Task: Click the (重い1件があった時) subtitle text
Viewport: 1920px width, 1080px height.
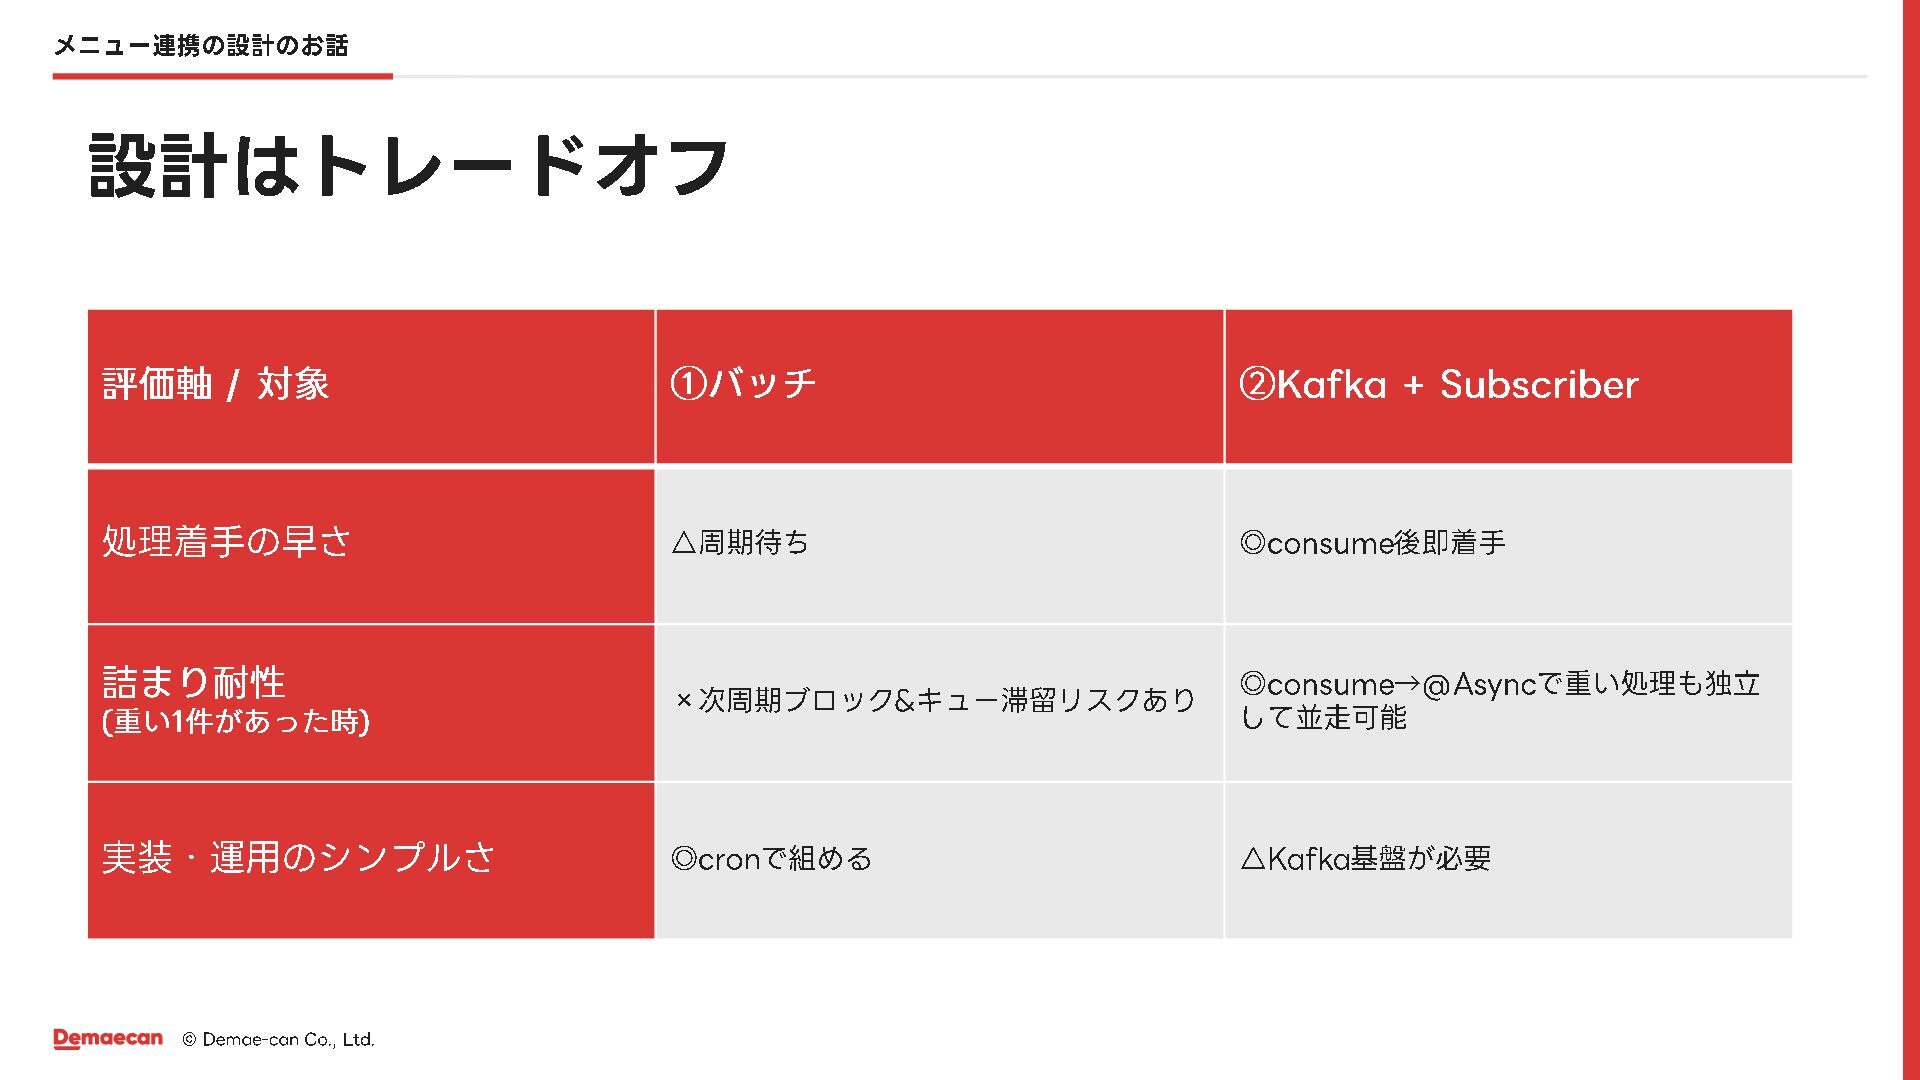Action: (236, 721)
